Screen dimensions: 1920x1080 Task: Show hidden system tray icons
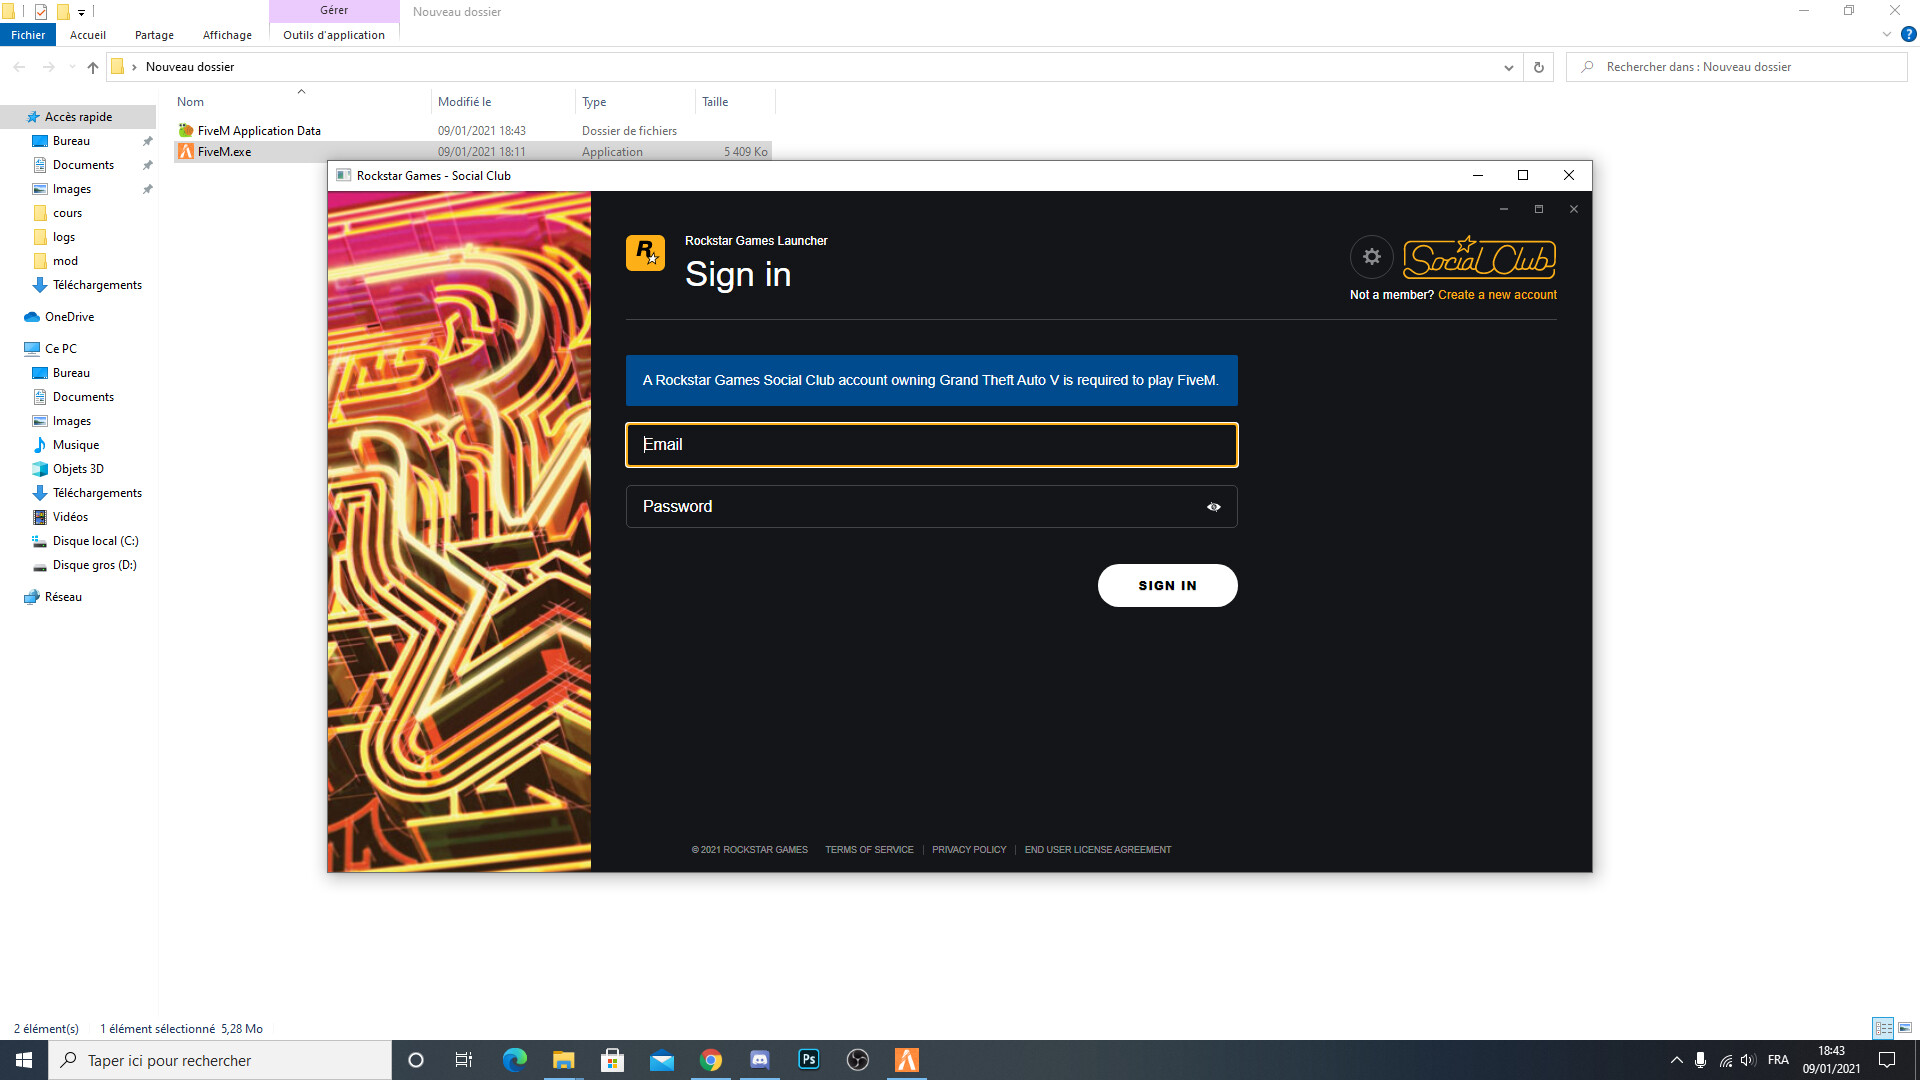point(1676,1060)
